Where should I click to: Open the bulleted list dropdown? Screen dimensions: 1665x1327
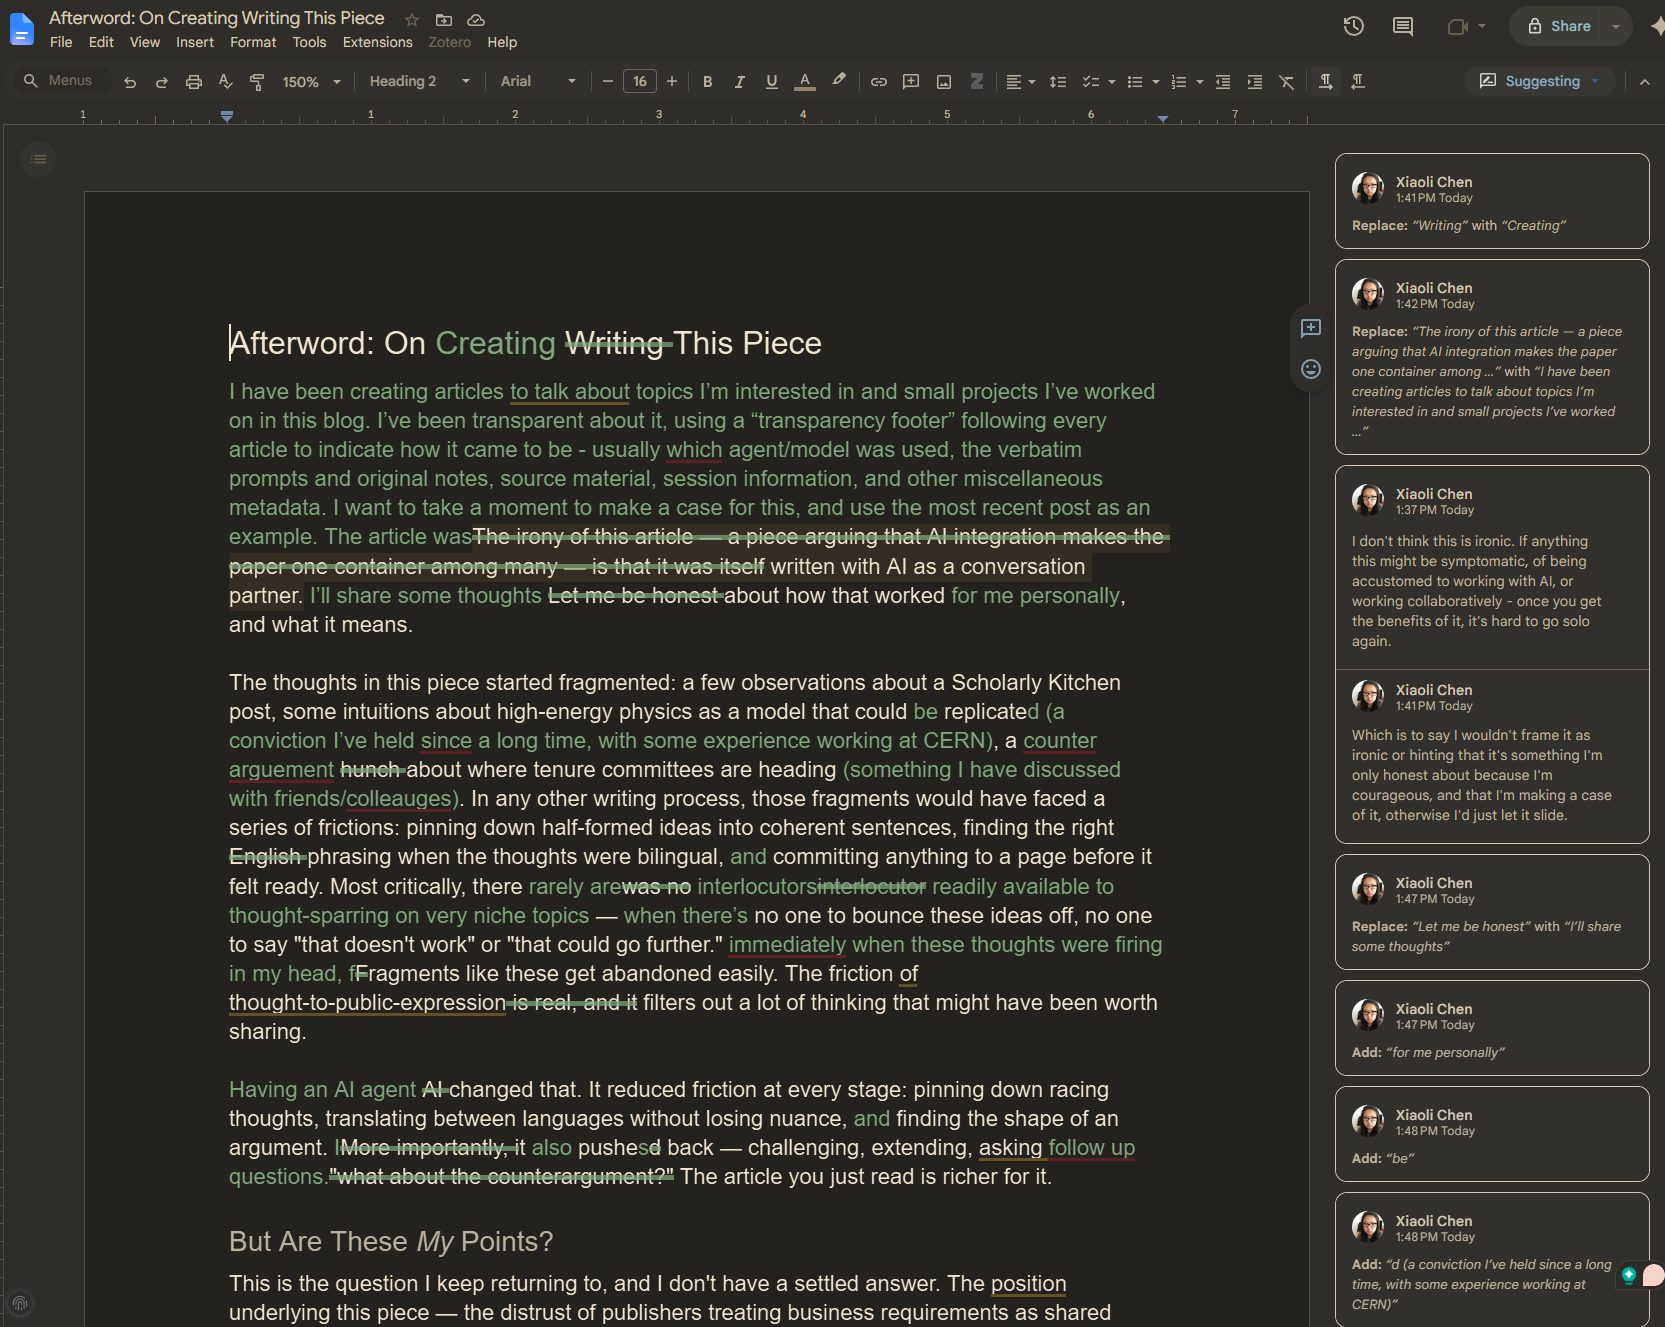coord(1142,82)
